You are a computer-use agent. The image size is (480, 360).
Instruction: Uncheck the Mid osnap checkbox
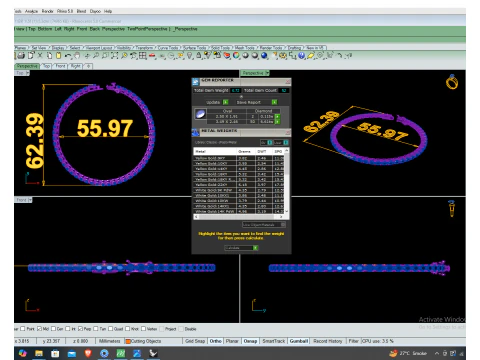click(x=39, y=329)
